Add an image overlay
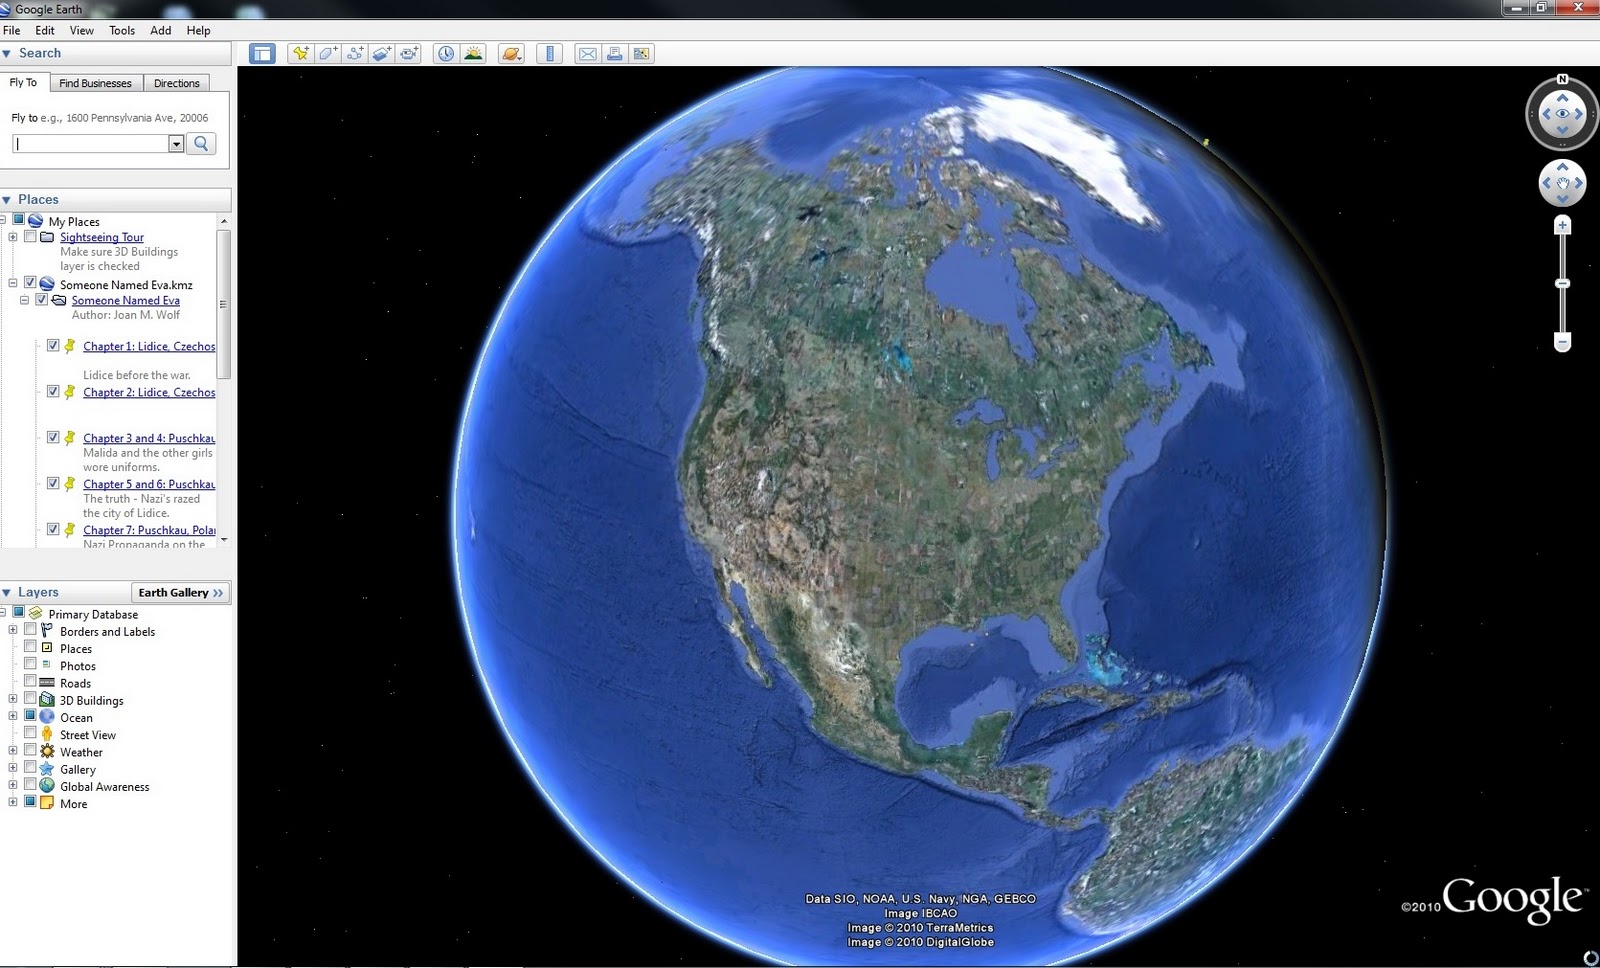This screenshot has width=1600, height=968. coord(381,54)
